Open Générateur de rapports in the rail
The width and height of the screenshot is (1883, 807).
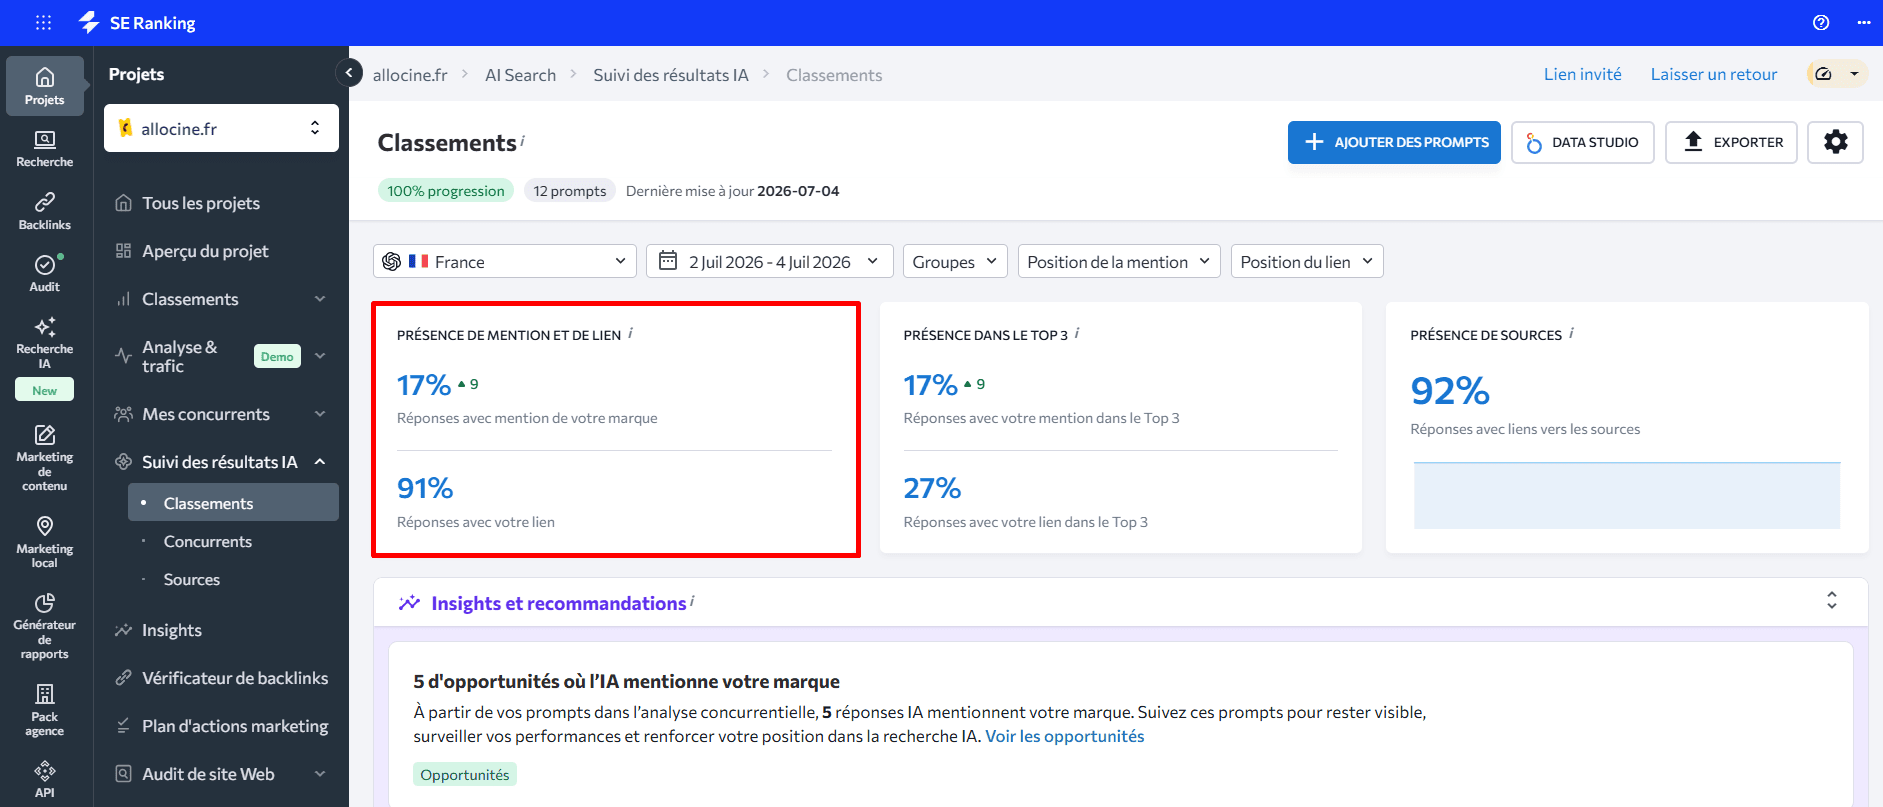click(45, 626)
